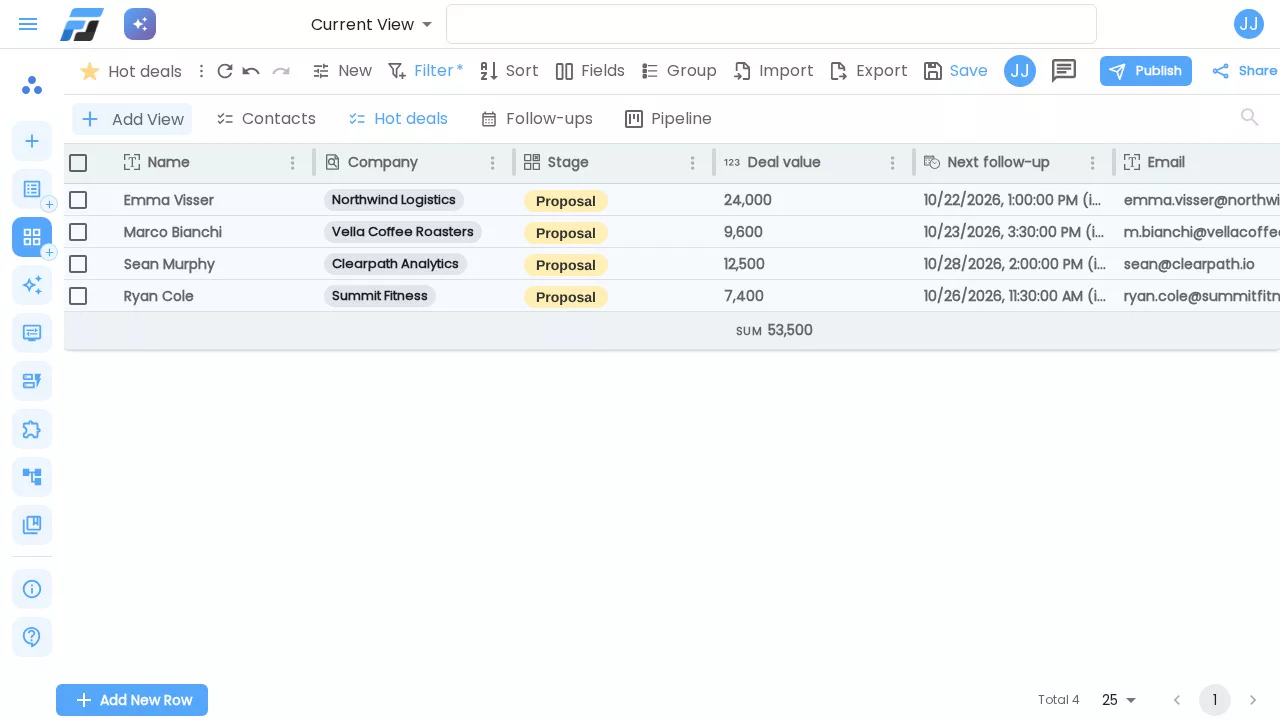
Task: Check the Ryan Cole row checkbox
Action: point(78,296)
